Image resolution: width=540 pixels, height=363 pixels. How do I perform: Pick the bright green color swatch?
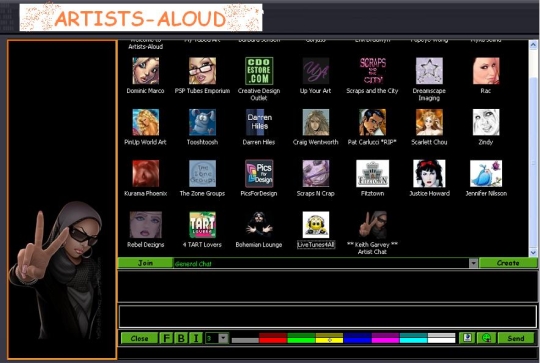[301, 341]
